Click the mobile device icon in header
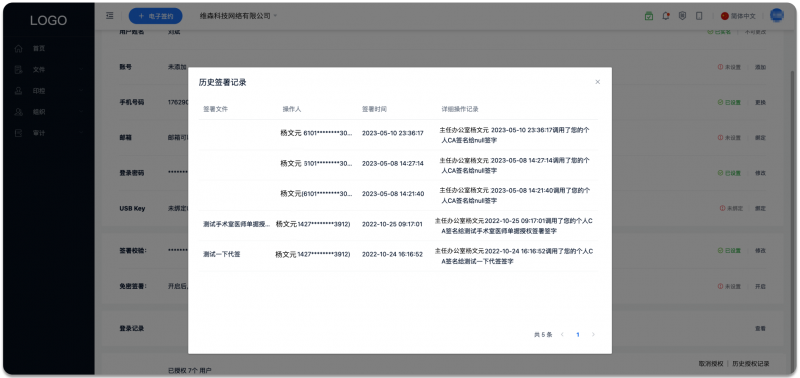 [x=699, y=16]
